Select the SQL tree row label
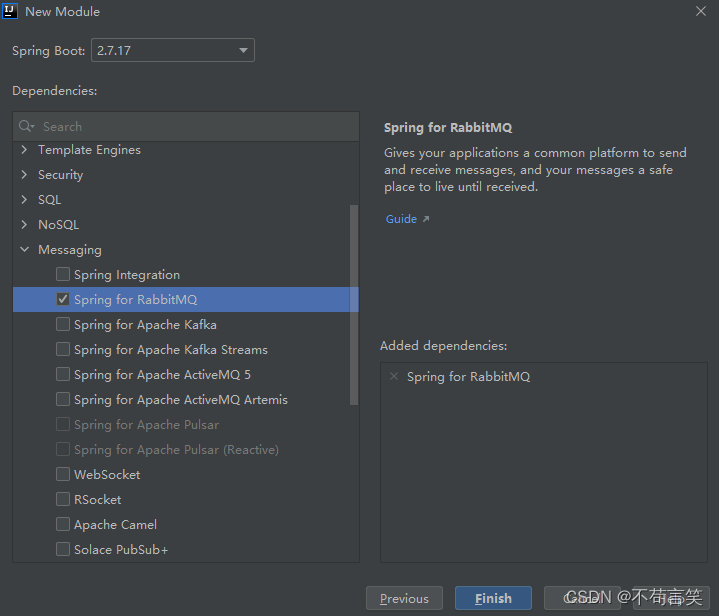 pyautogui.click(x=50, y=200)
